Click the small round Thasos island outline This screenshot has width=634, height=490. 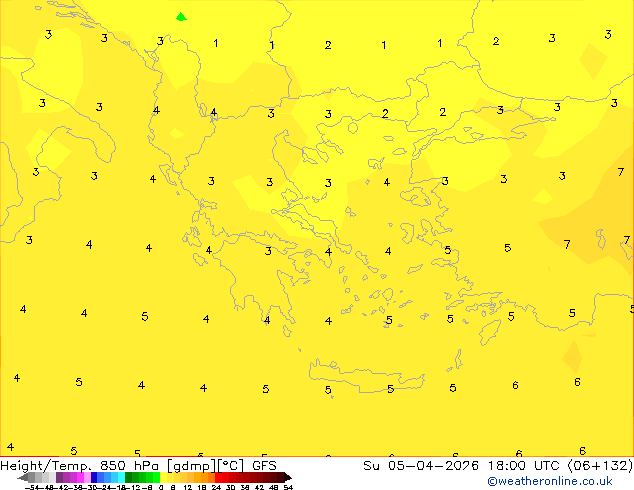tap(353, 128)
